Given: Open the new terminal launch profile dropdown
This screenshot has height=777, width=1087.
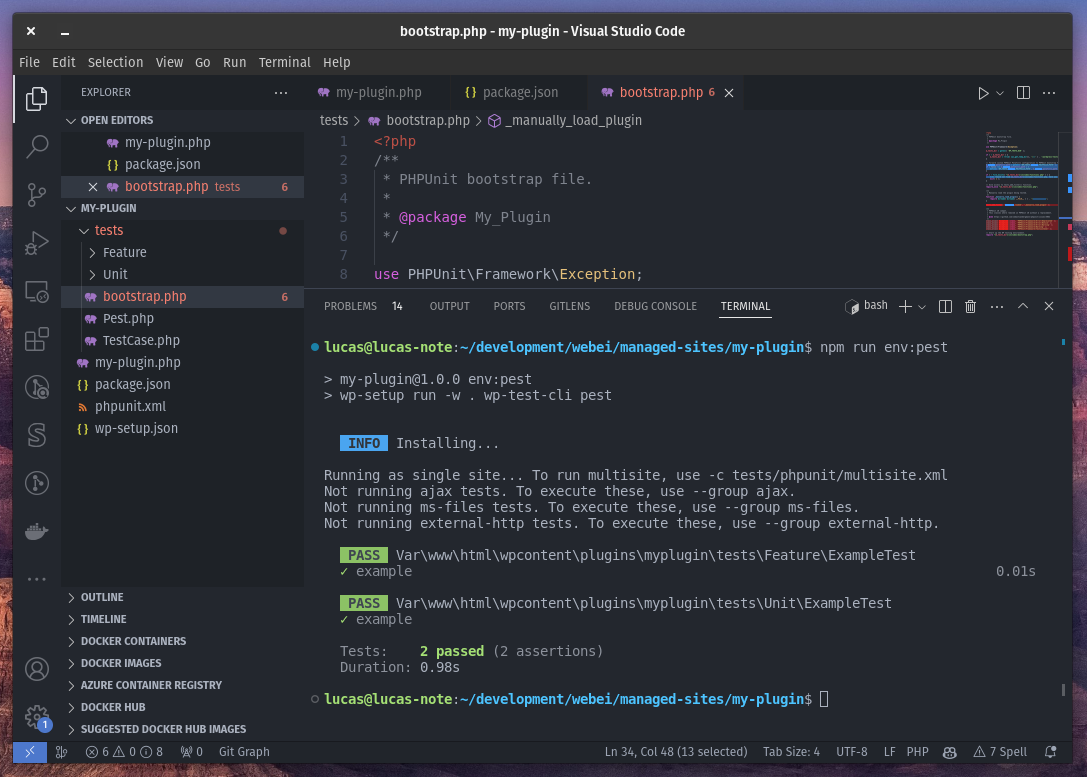Looking at the screenshot, I should pos(922,306).
